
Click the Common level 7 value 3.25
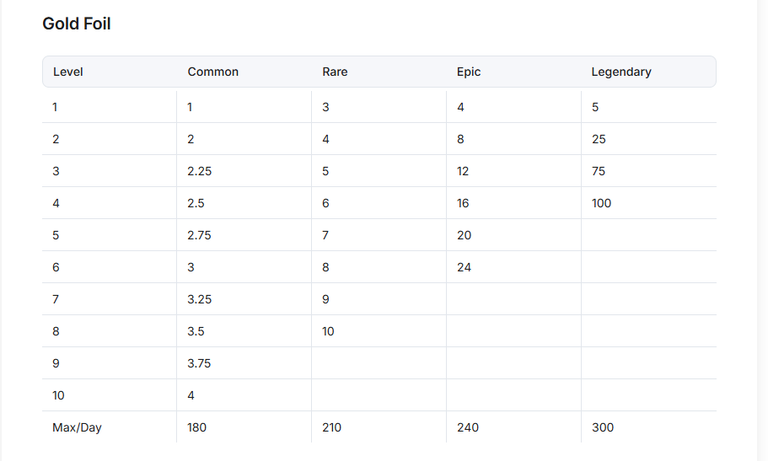tap(199, 299)
